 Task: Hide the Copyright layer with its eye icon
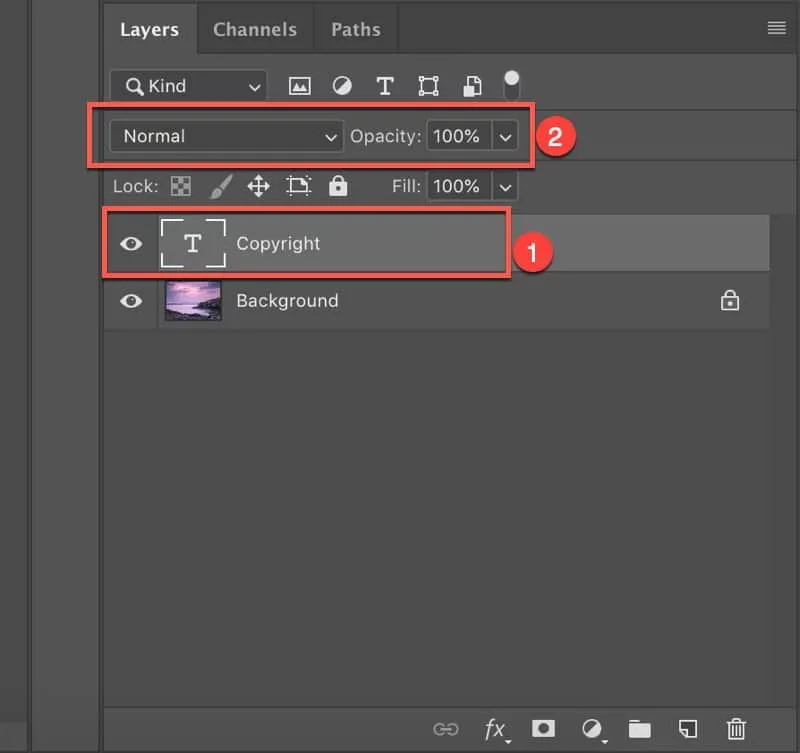coord(131,243)
